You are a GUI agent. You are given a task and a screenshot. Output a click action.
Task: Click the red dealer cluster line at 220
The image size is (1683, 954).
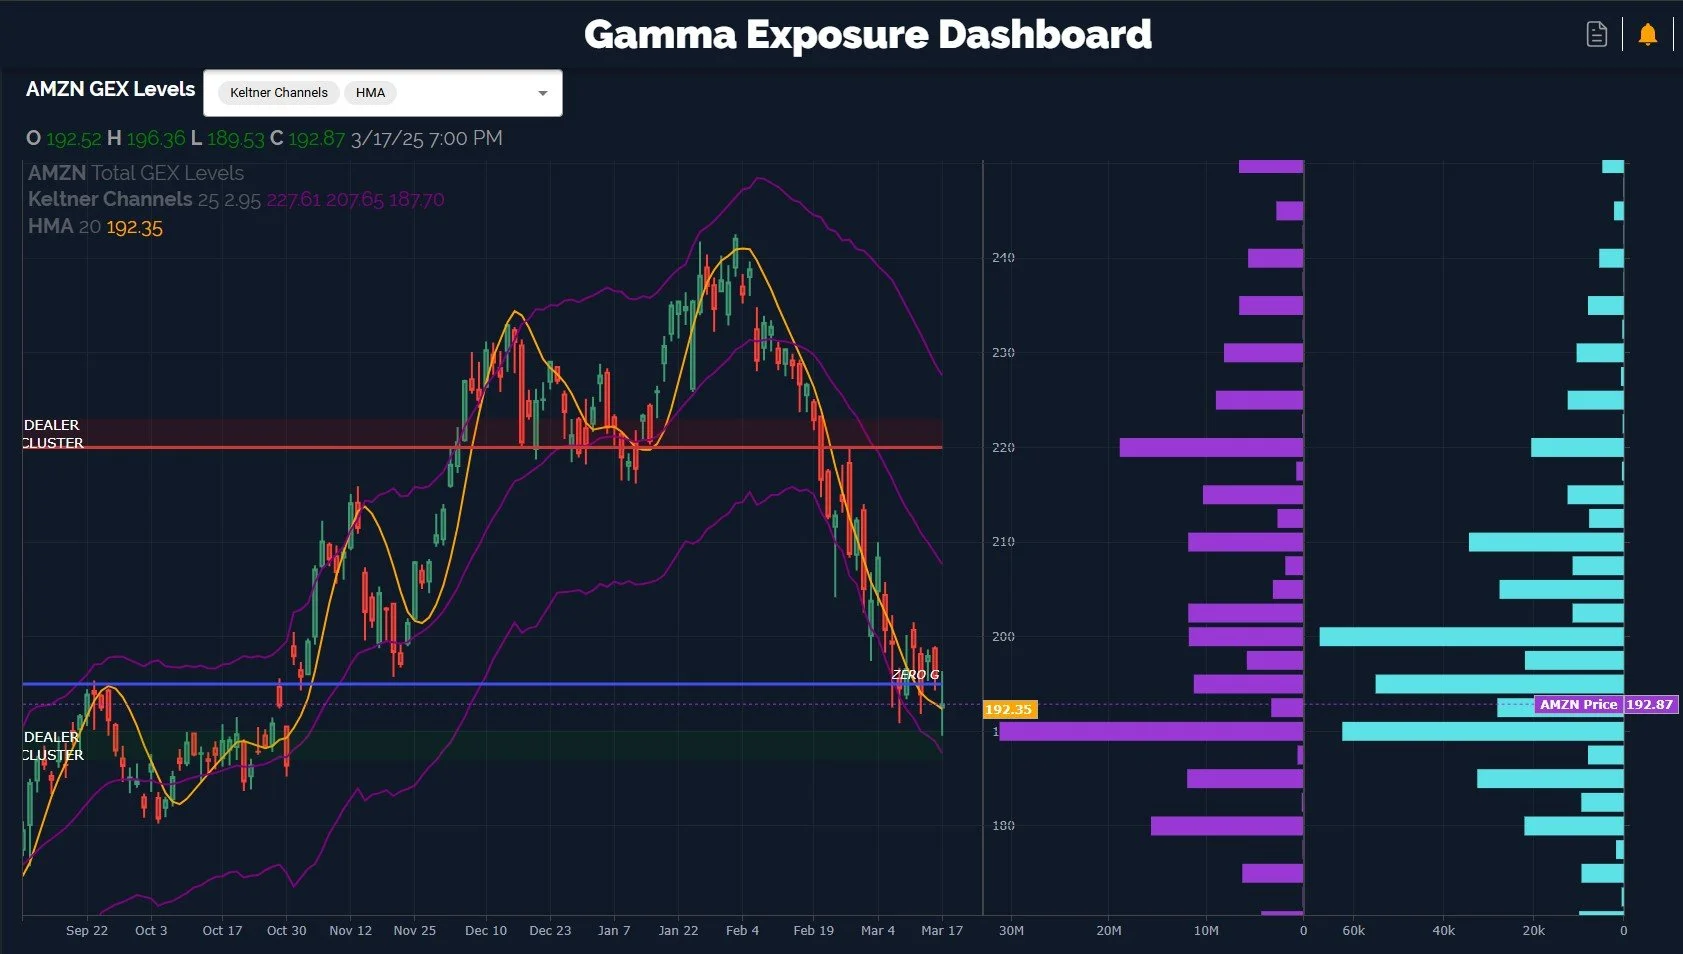[x=482, y=447]
